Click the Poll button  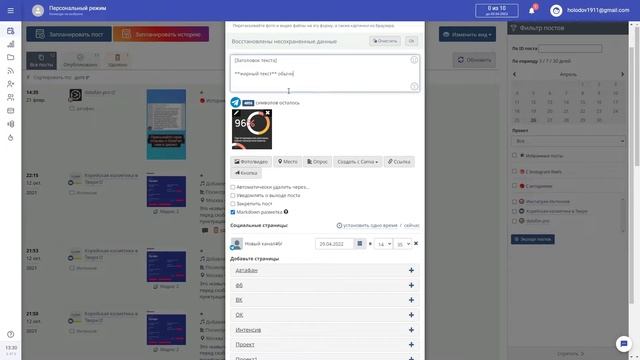(317, 162)
